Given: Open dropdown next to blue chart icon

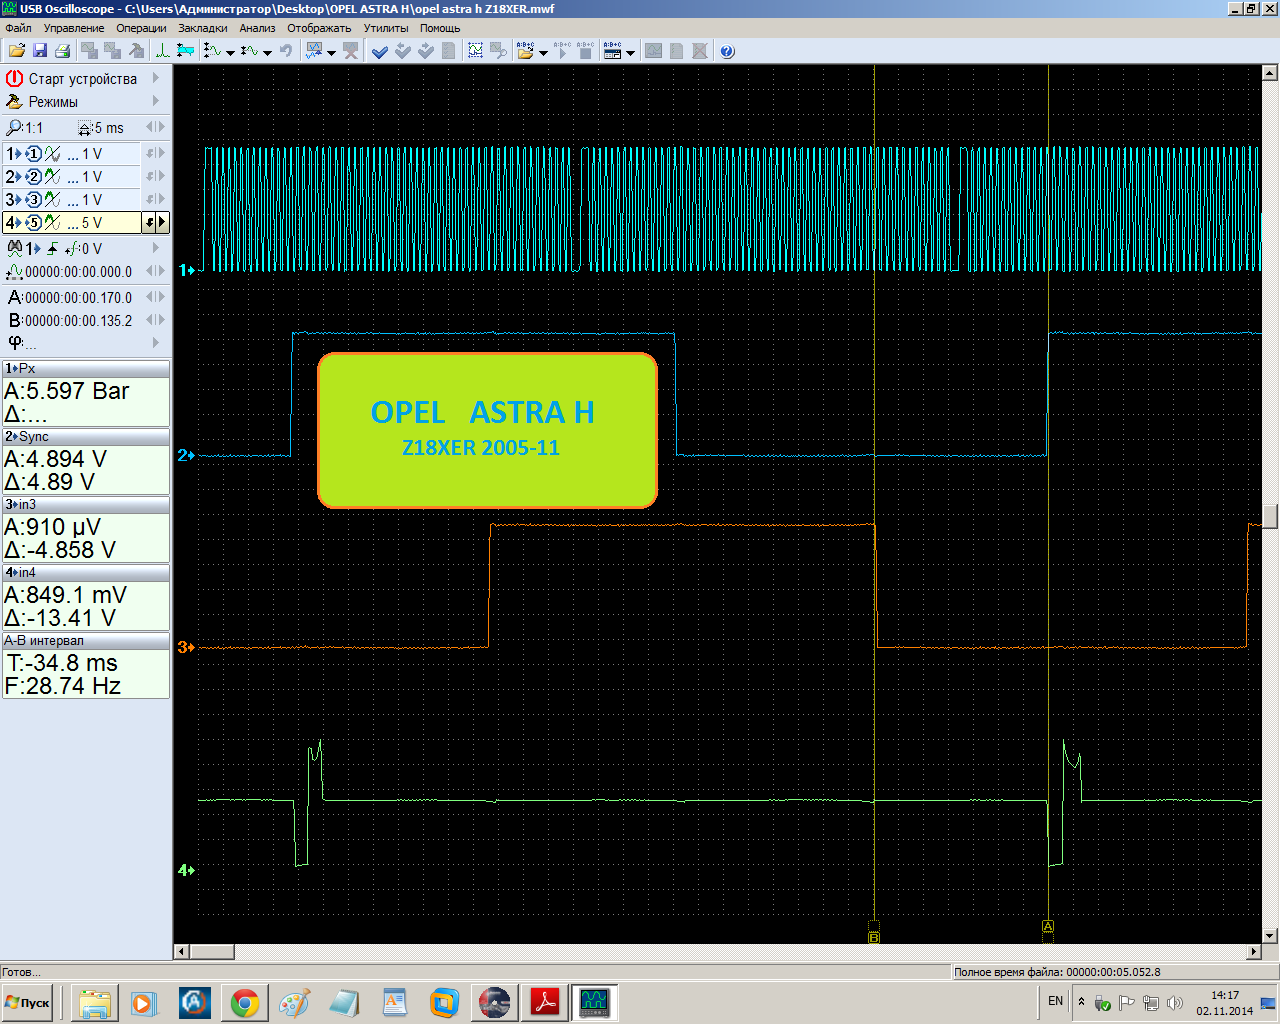Looking at the screenshot, I should click(331, 52).
